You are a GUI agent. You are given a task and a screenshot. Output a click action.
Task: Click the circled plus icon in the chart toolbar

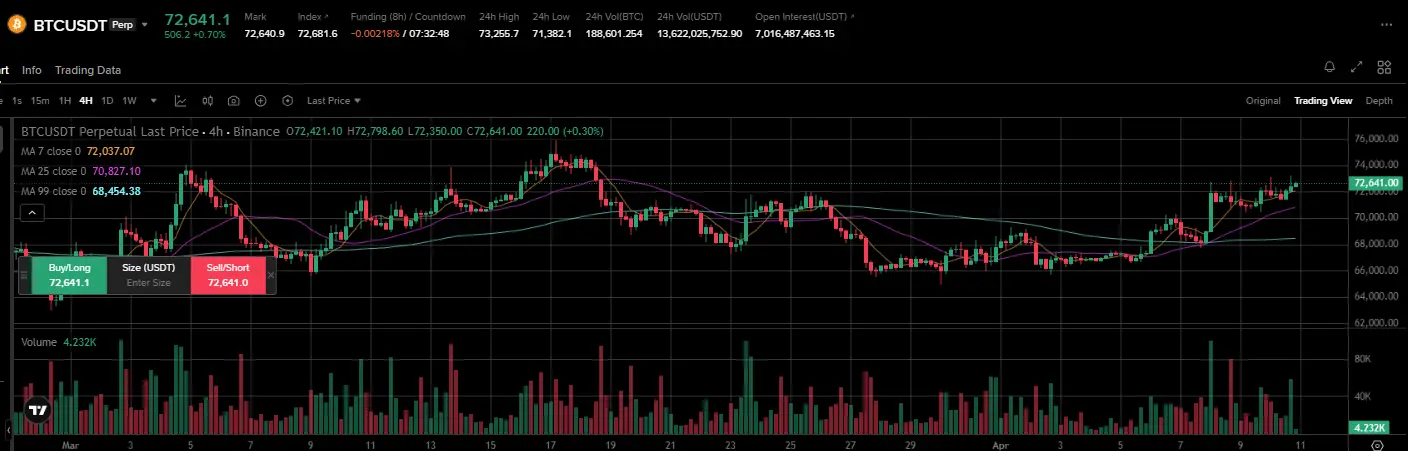[261, 101]
